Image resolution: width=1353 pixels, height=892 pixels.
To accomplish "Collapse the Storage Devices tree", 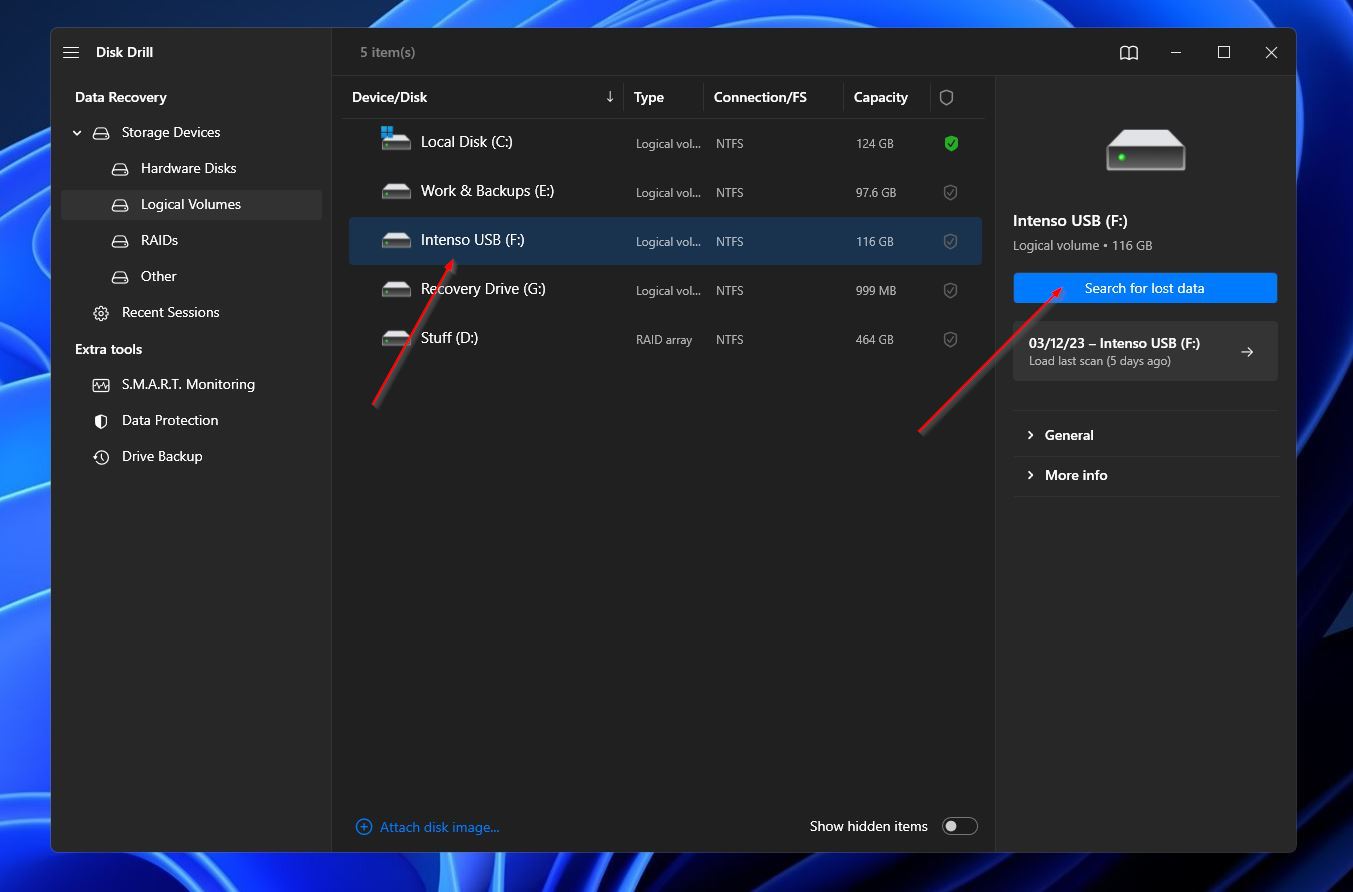I will pos(77,133).
